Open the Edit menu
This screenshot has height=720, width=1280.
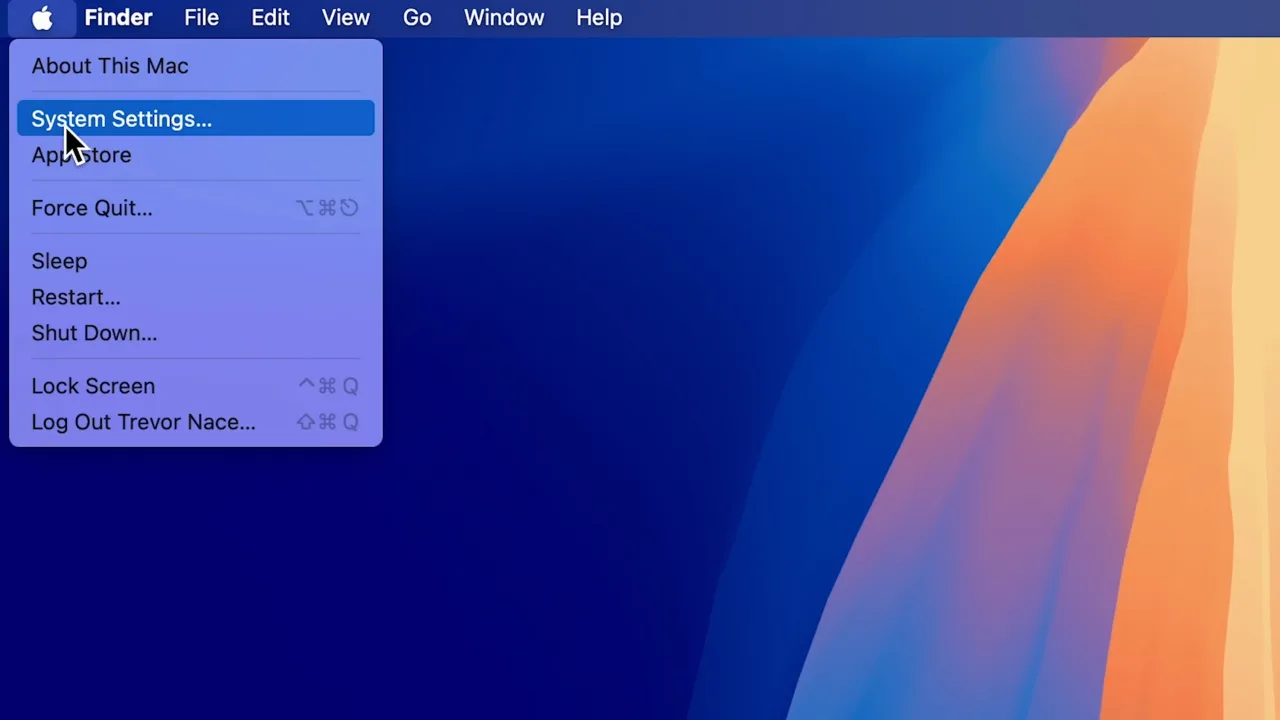point(270,17)
